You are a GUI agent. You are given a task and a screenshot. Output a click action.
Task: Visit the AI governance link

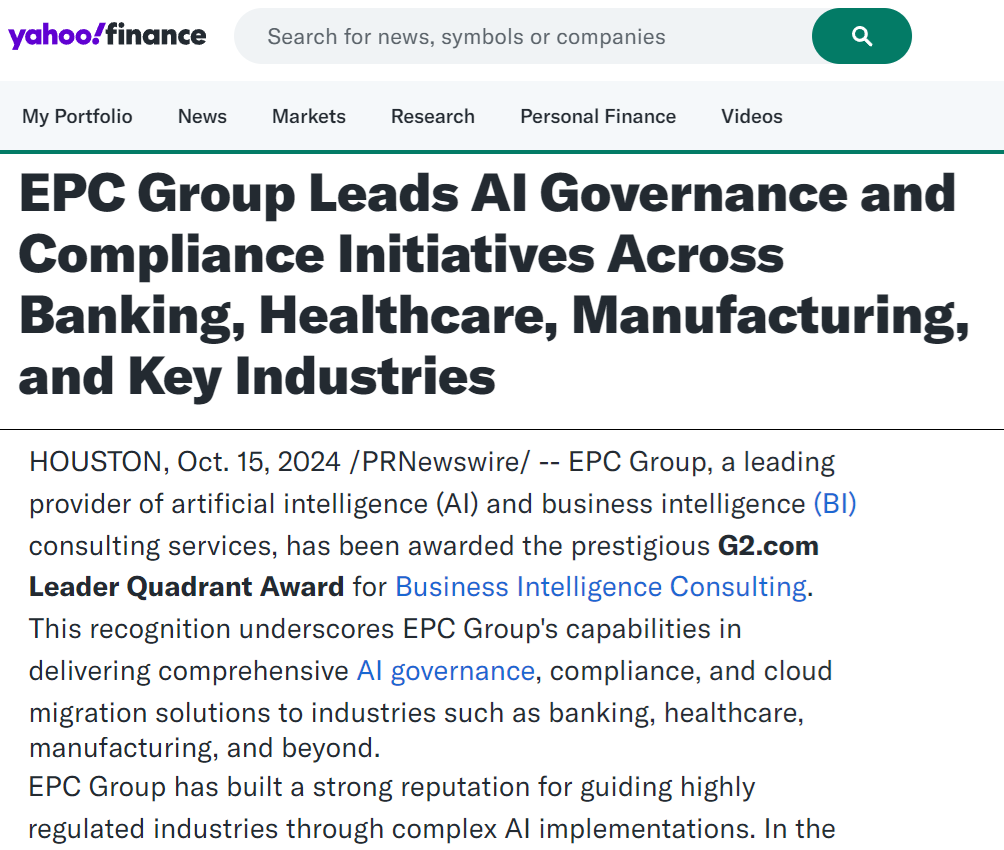click(x=446, y=670)
